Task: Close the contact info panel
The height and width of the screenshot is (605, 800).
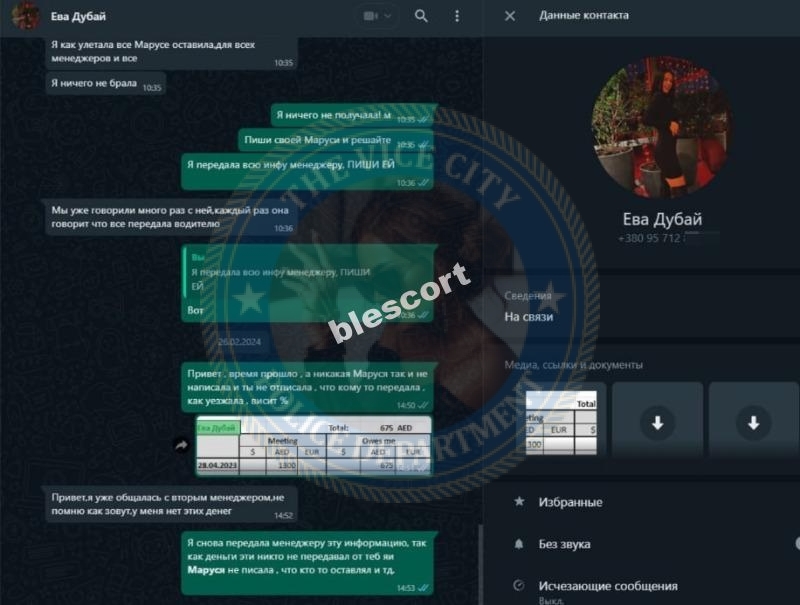Action: (x=510, y=16)
